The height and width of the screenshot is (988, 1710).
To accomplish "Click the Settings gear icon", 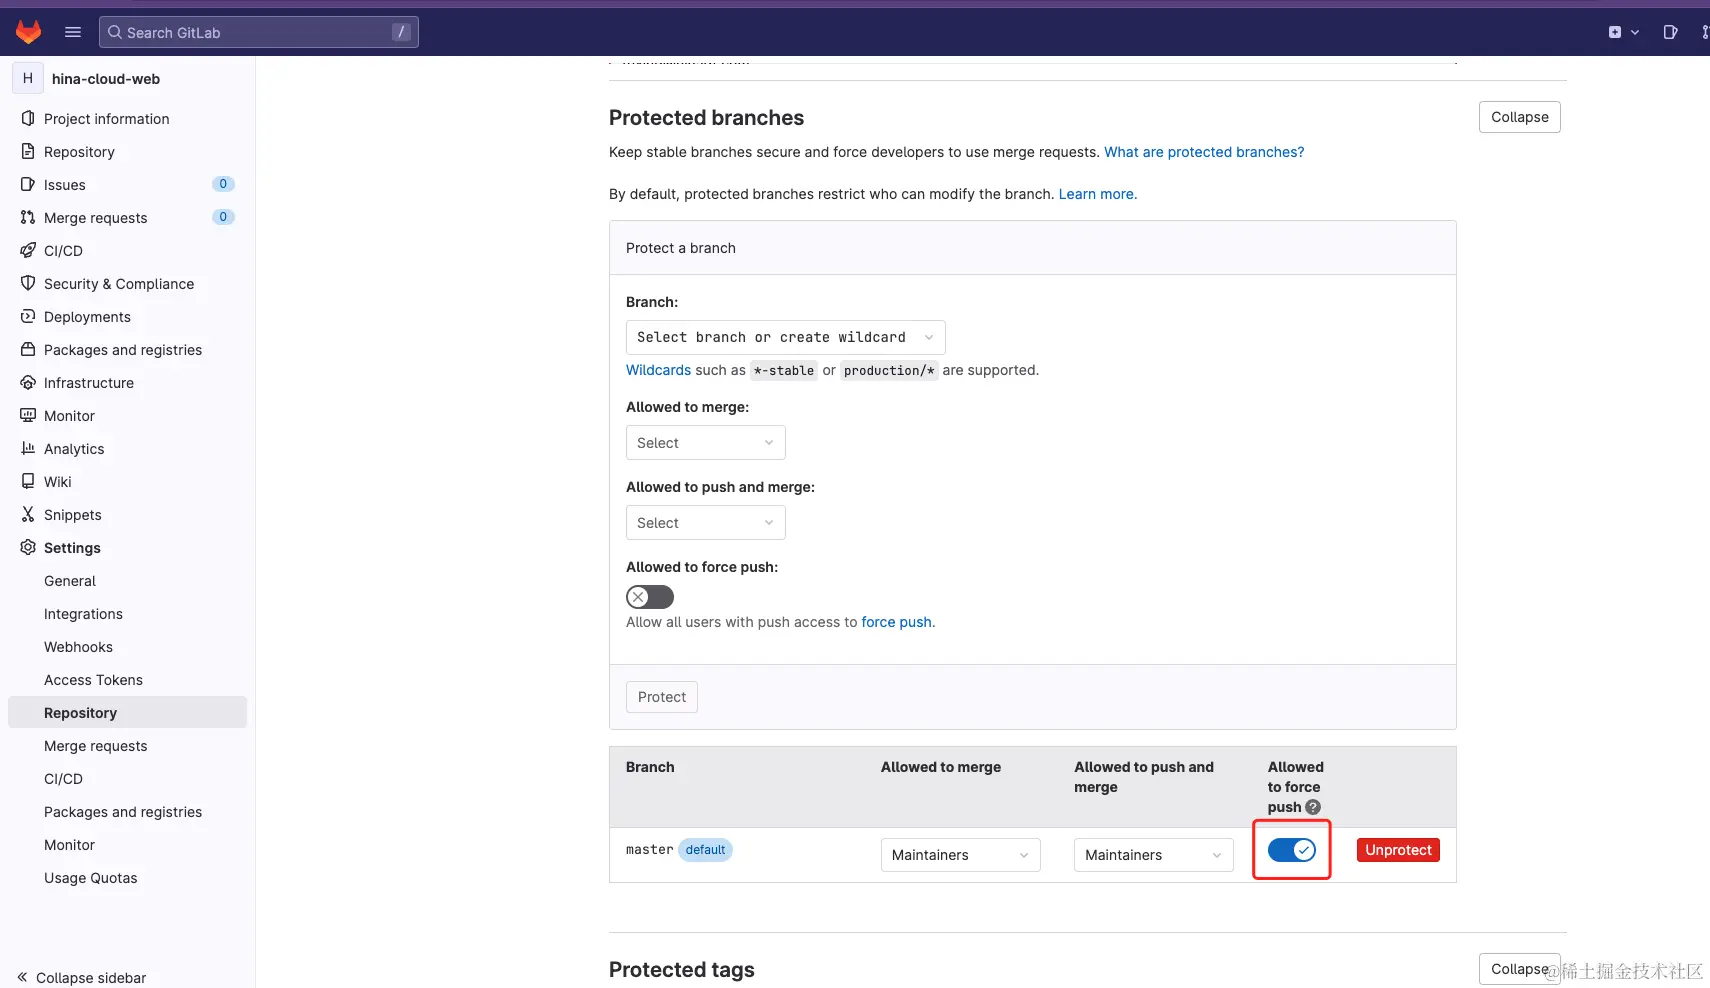I will coord(28,547).
